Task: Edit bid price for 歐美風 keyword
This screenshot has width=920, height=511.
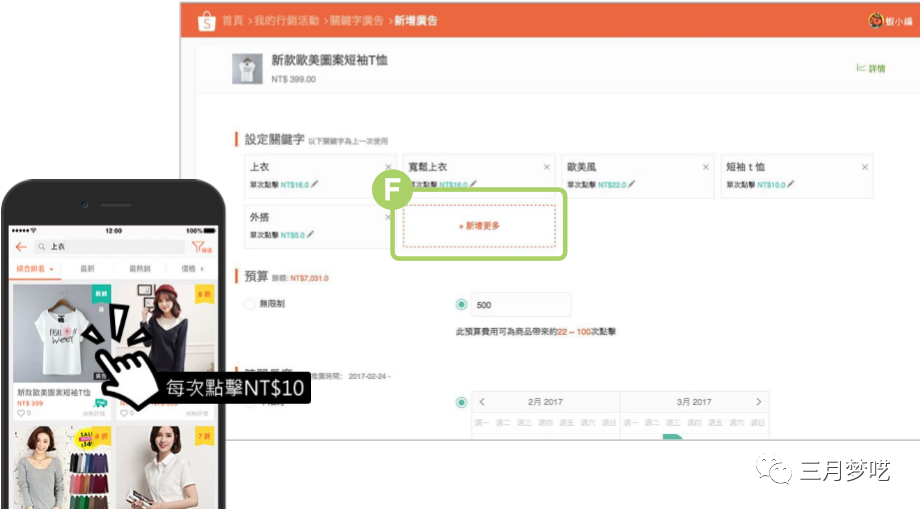Action: click(x=631, y=184)
